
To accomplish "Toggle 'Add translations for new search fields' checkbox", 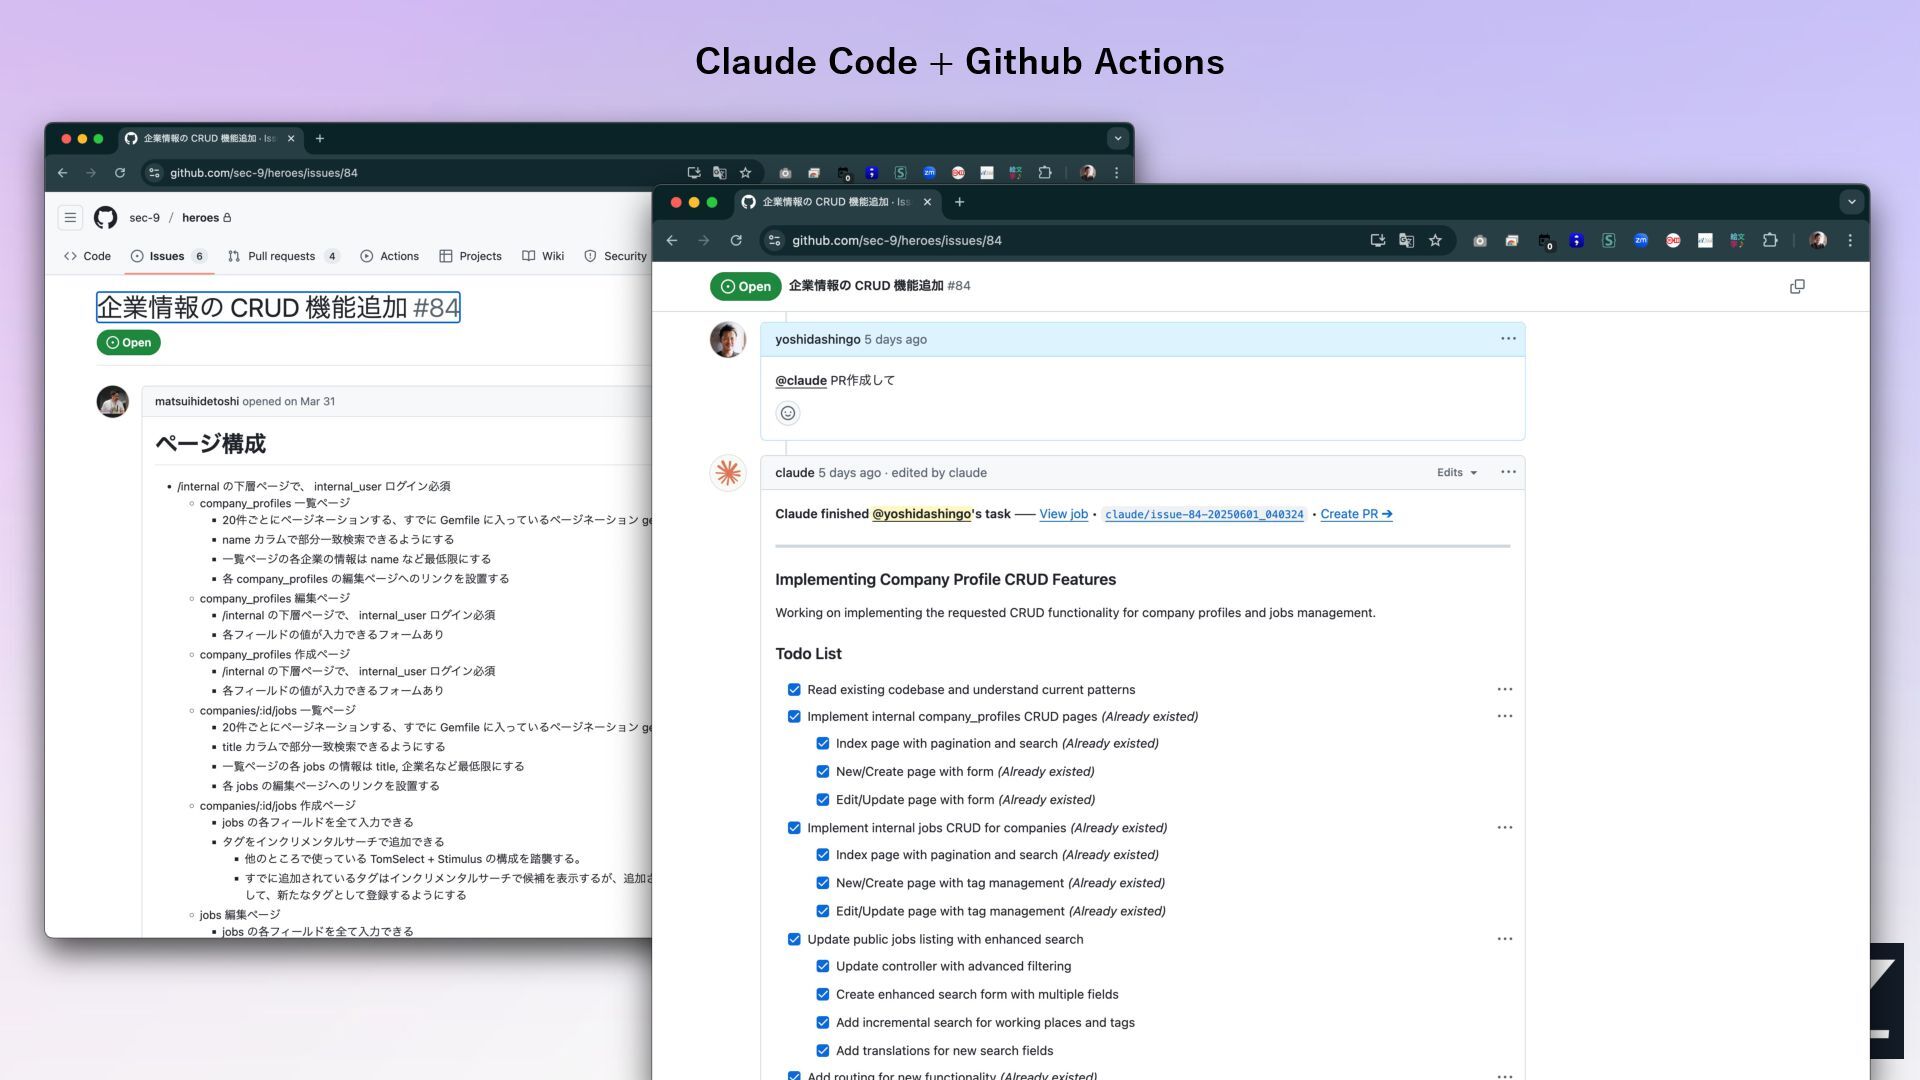I will coord(823,1051).
